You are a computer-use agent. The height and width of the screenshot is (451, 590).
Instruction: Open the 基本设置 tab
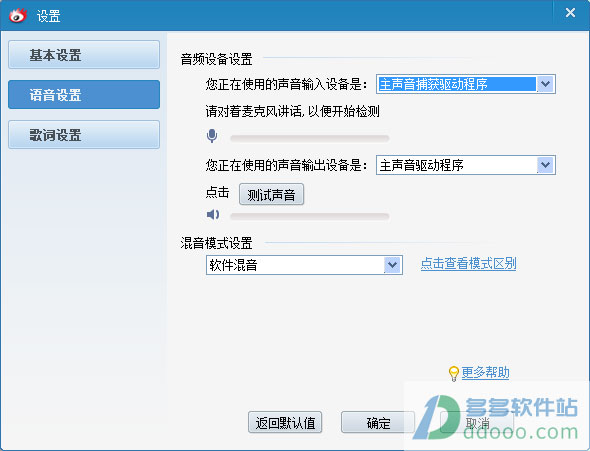tap(84, 55)
